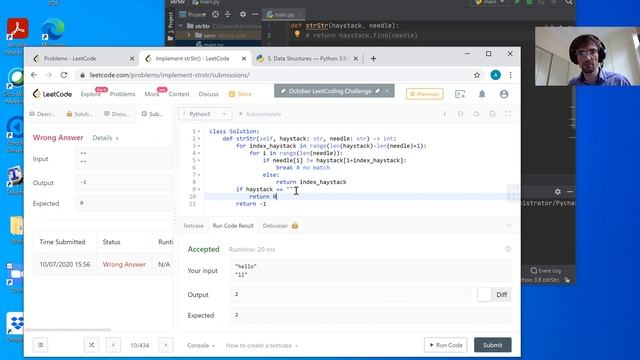Image resolution: width=640 pixels, height=360 pixels.
Task: Click PyCharm intention lightbulb icon
Action: (x=297, y=34)
